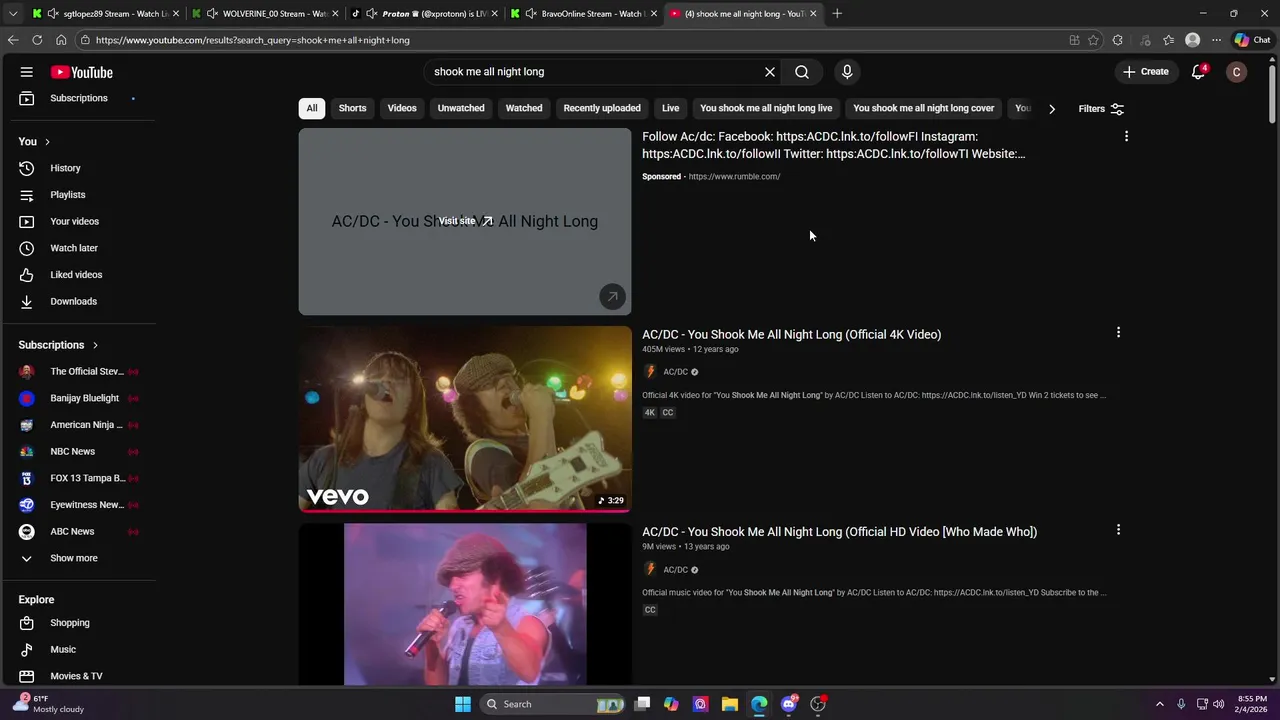Screen dimensions: 1280x720
Task: Open the Copilot Chat button
Action: coord(1252,40)
